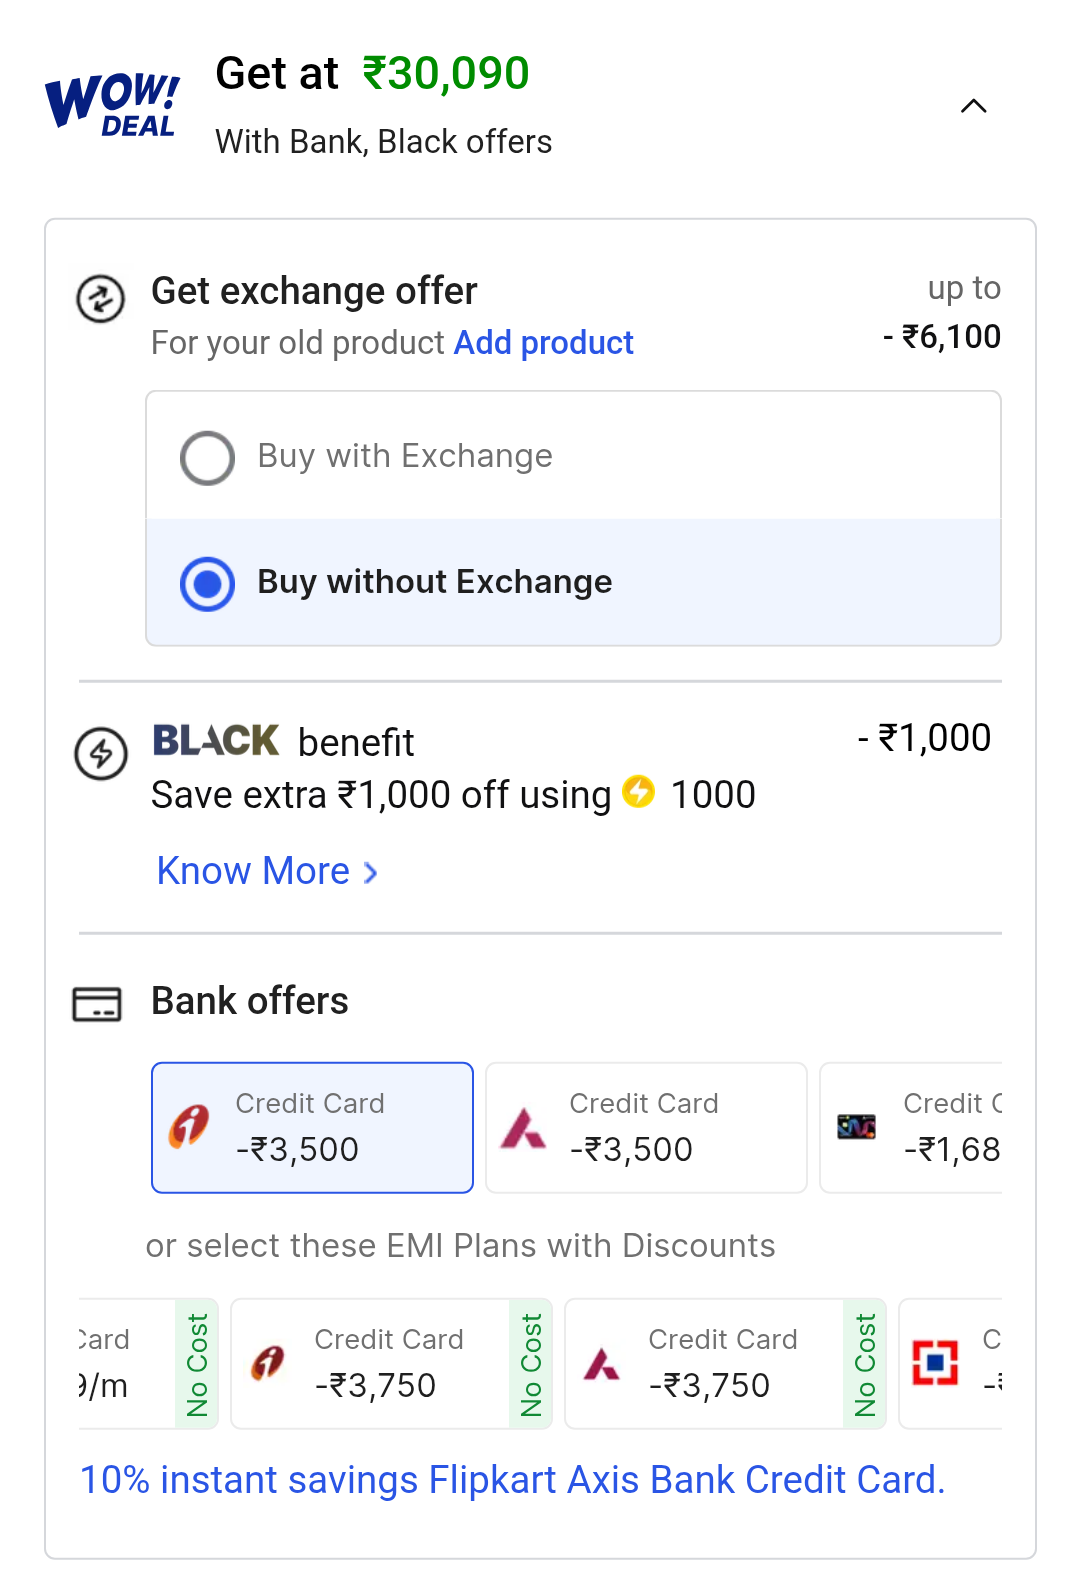Image resolution: width=1080 pixels, height=1592 pixels.
Task: Click the BLACK benefit lightning icon
Action: click(x=101, y=754)
